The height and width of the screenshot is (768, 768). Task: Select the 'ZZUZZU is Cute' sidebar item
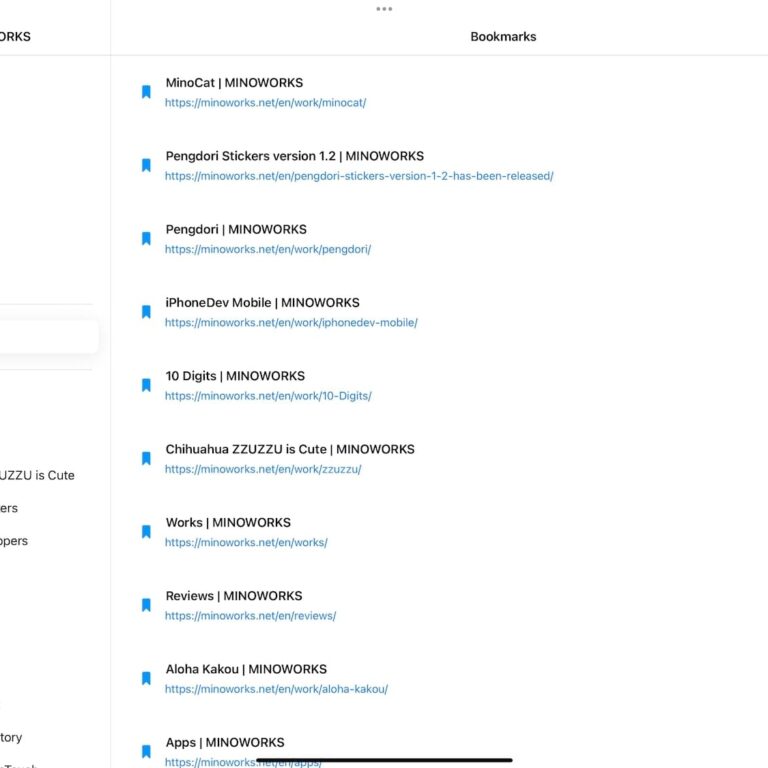point(38,475)
